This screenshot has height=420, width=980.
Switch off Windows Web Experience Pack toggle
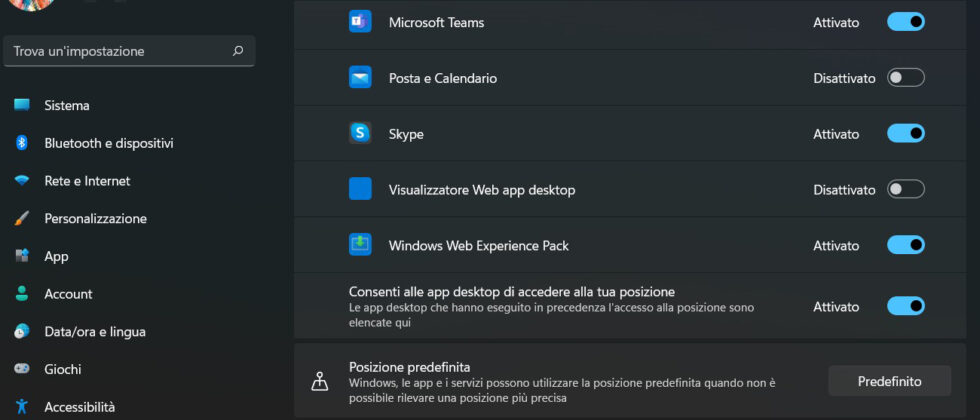[x=905, y=245]
